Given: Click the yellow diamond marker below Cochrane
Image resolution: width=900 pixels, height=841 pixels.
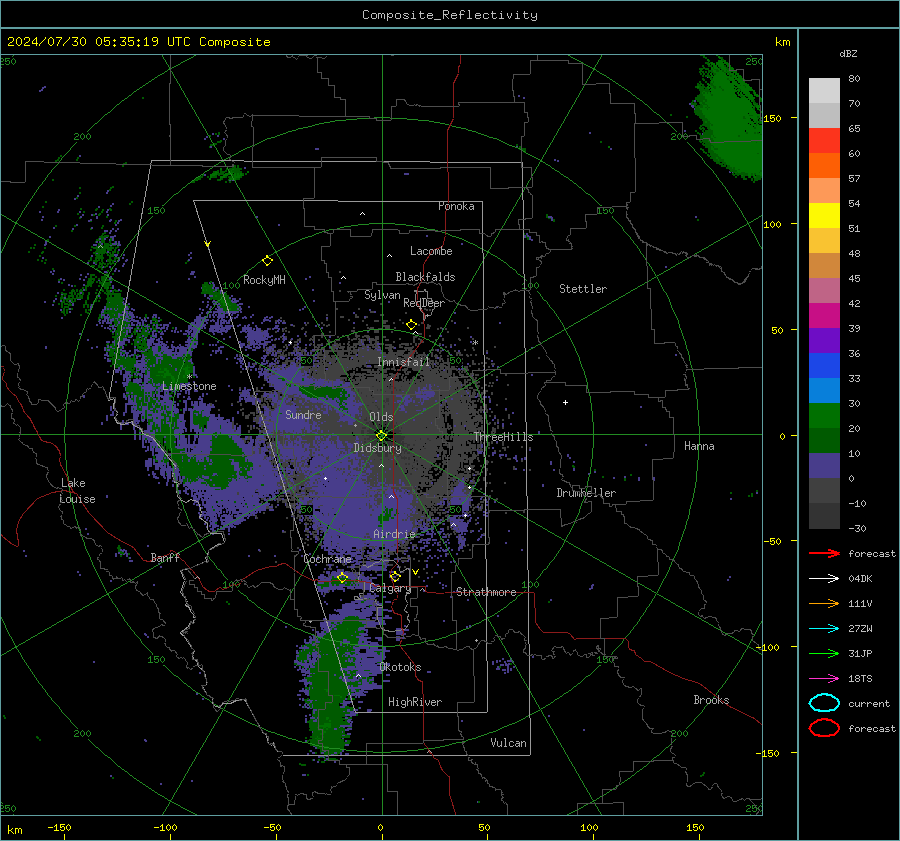Looking at the screenshot, I should [x=342, y=577].
